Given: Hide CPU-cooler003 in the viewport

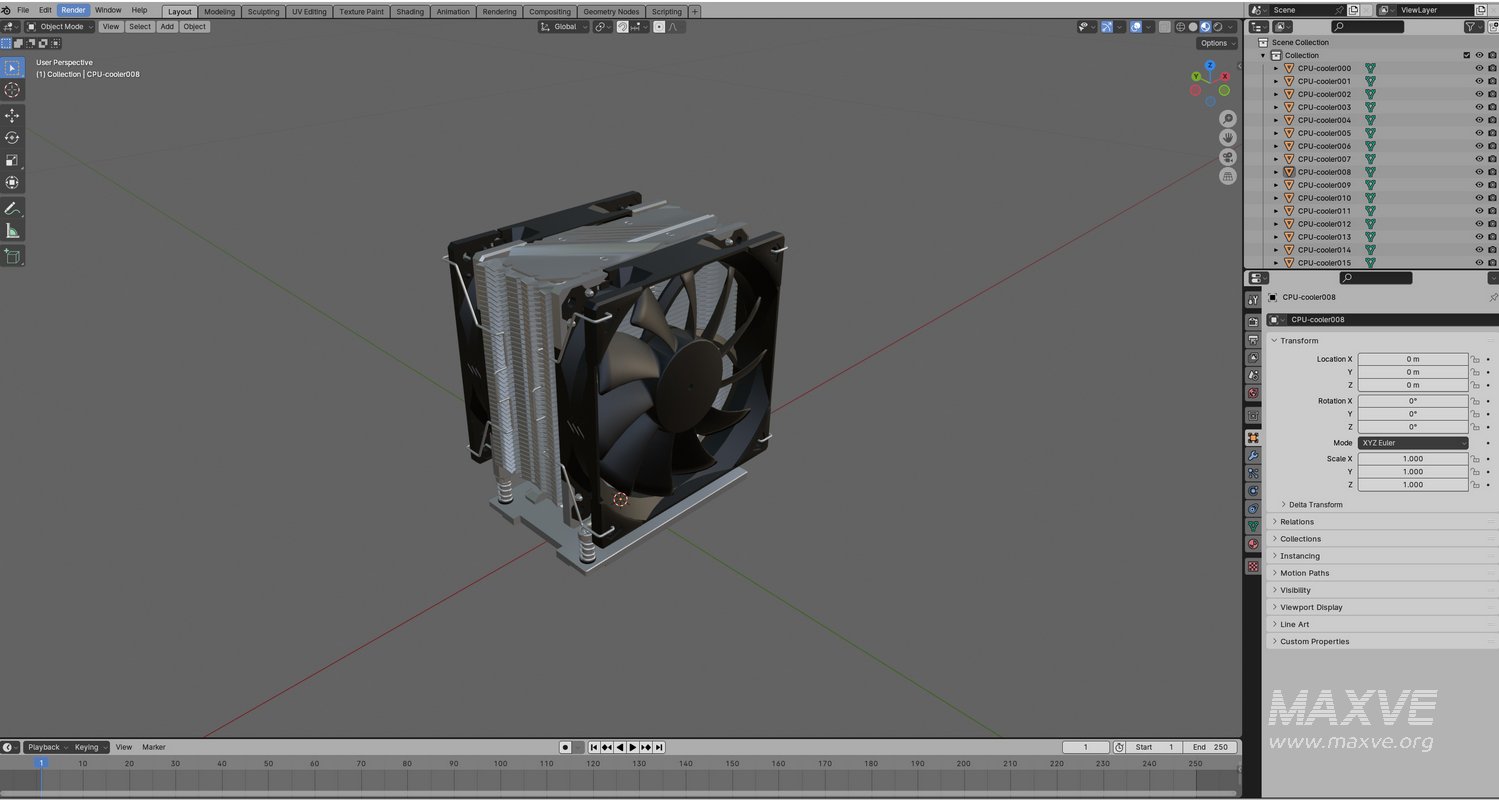Looking at the screenshot, I should click(1479, 107).
